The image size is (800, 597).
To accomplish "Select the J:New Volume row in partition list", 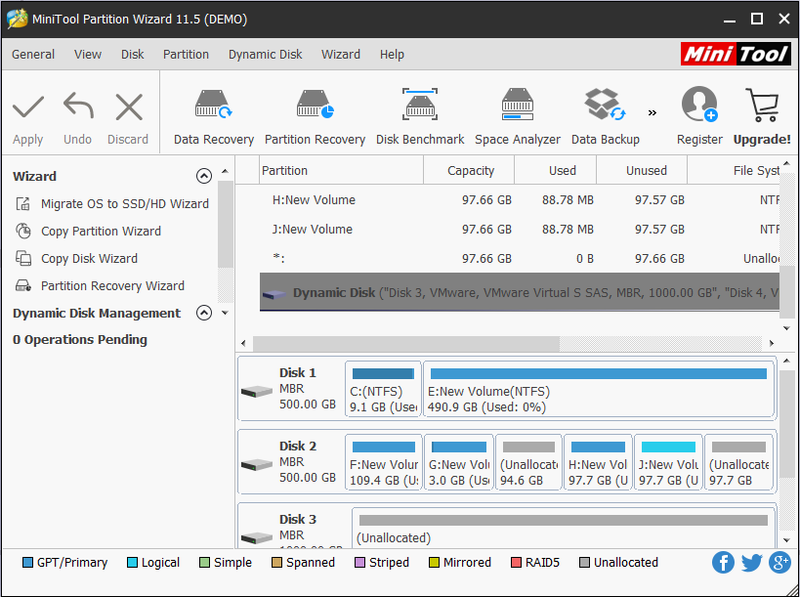I will (519, 229).
